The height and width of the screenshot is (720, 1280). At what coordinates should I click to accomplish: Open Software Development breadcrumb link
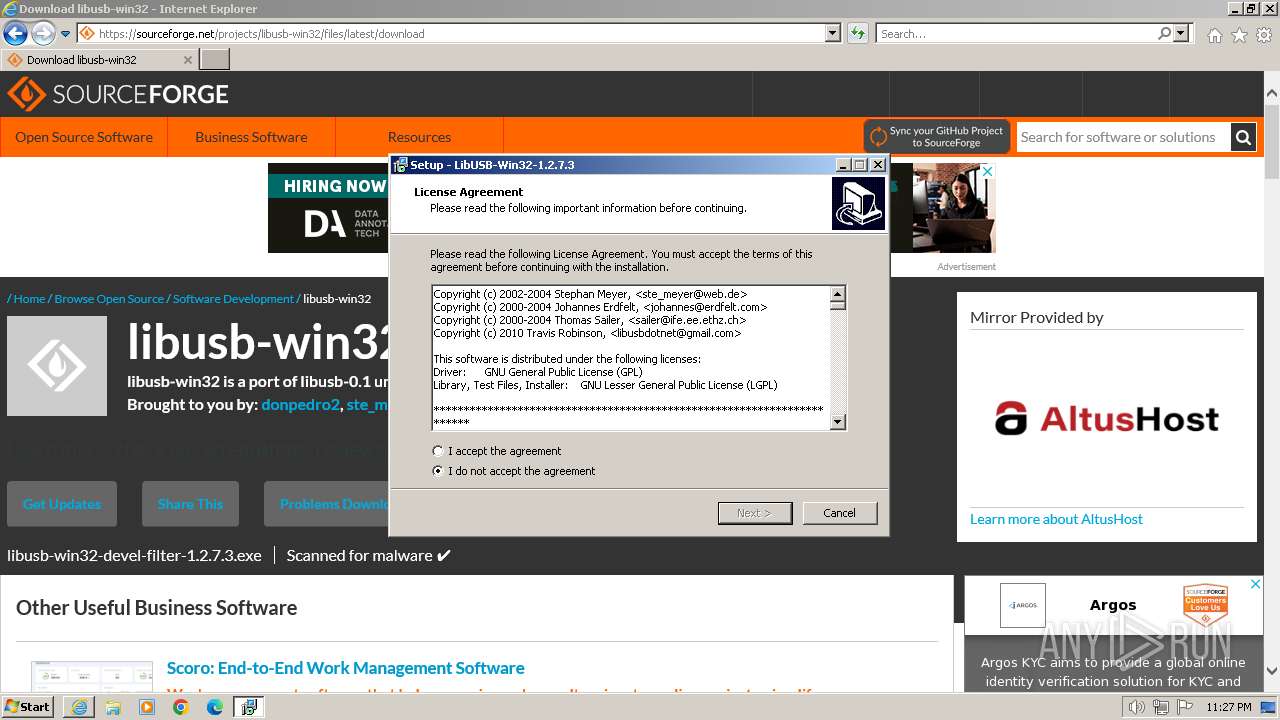pyautogui.click(x=233, y=299)
